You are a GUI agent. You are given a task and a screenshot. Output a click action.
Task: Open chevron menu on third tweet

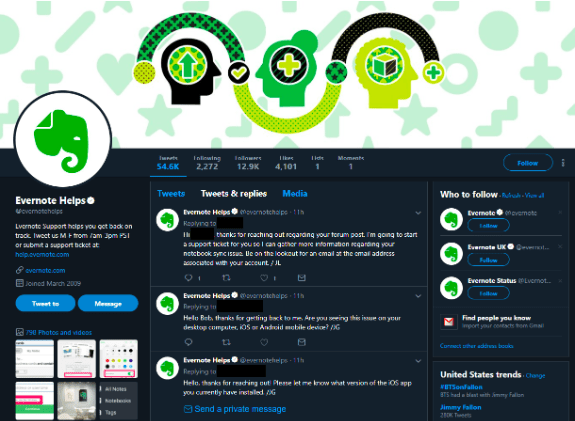point(418,361)
